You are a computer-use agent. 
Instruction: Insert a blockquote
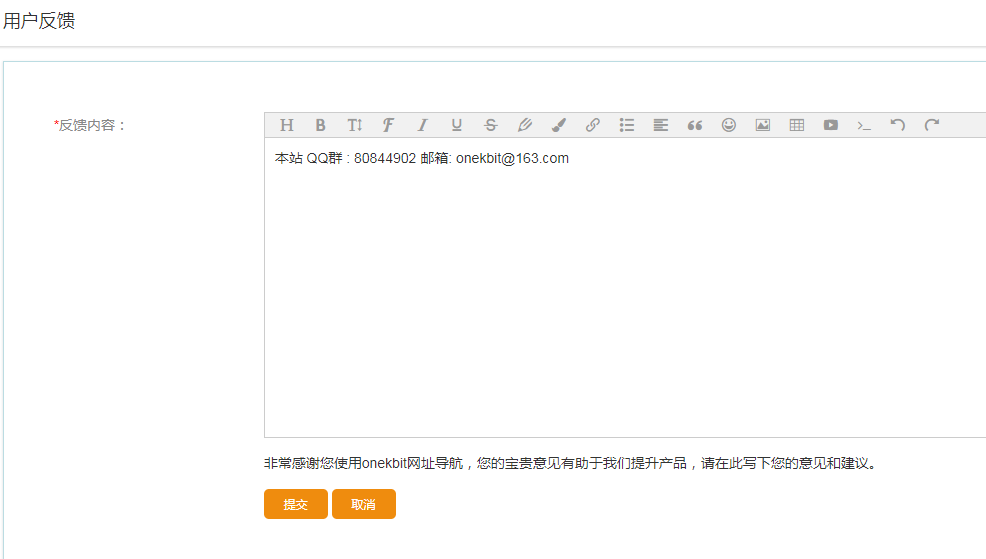pos(694,125)
